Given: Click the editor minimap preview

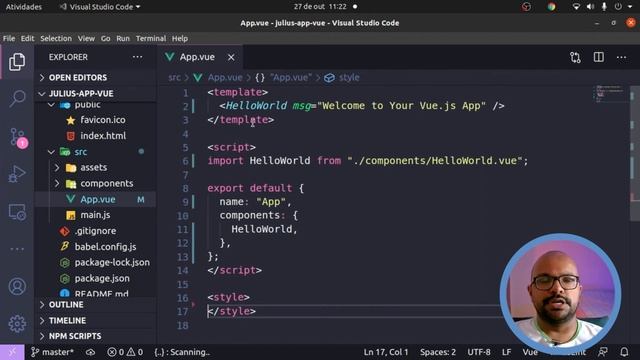Looking at the screenshot, I should click(x=609, y=93).
